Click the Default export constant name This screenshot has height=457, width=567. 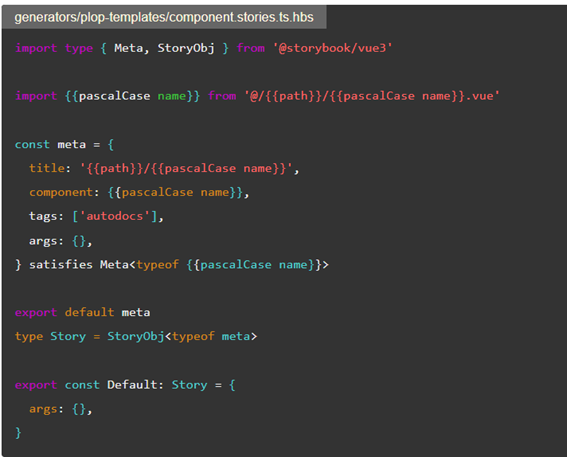point(132,384)
